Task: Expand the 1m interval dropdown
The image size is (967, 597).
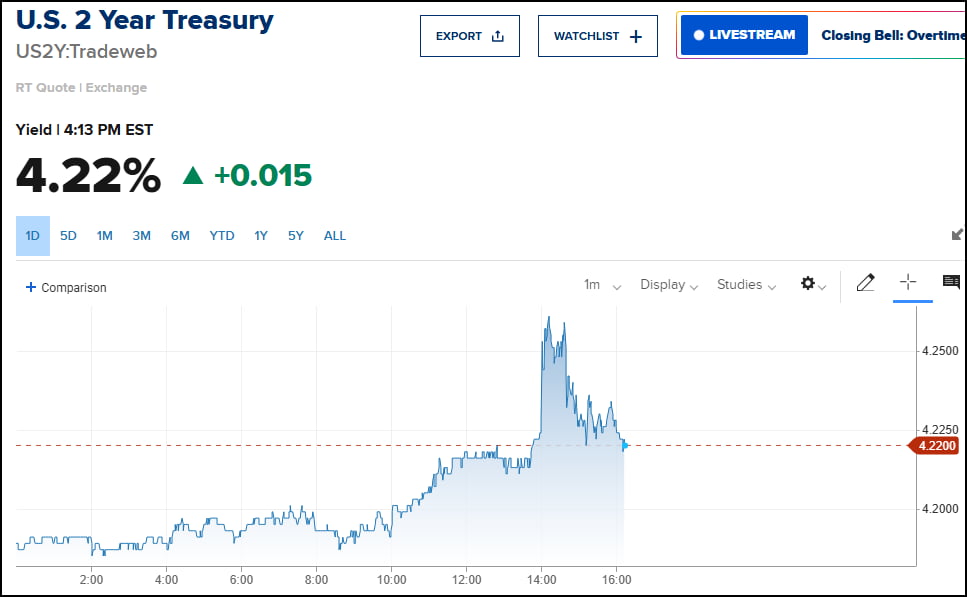Action: pyautogui.click(x=602, y=285)
